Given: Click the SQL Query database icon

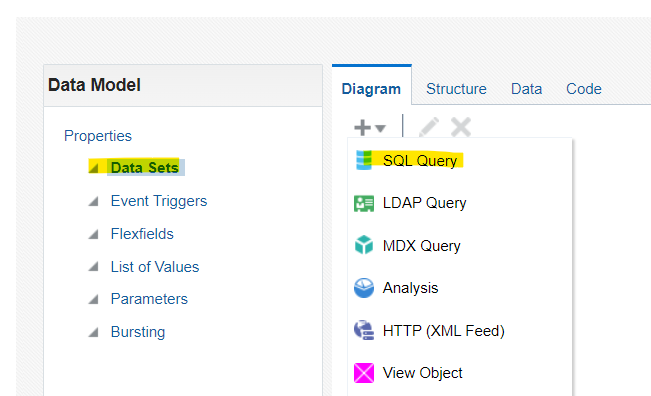Looking at the screenshot, I should (364, 160).
